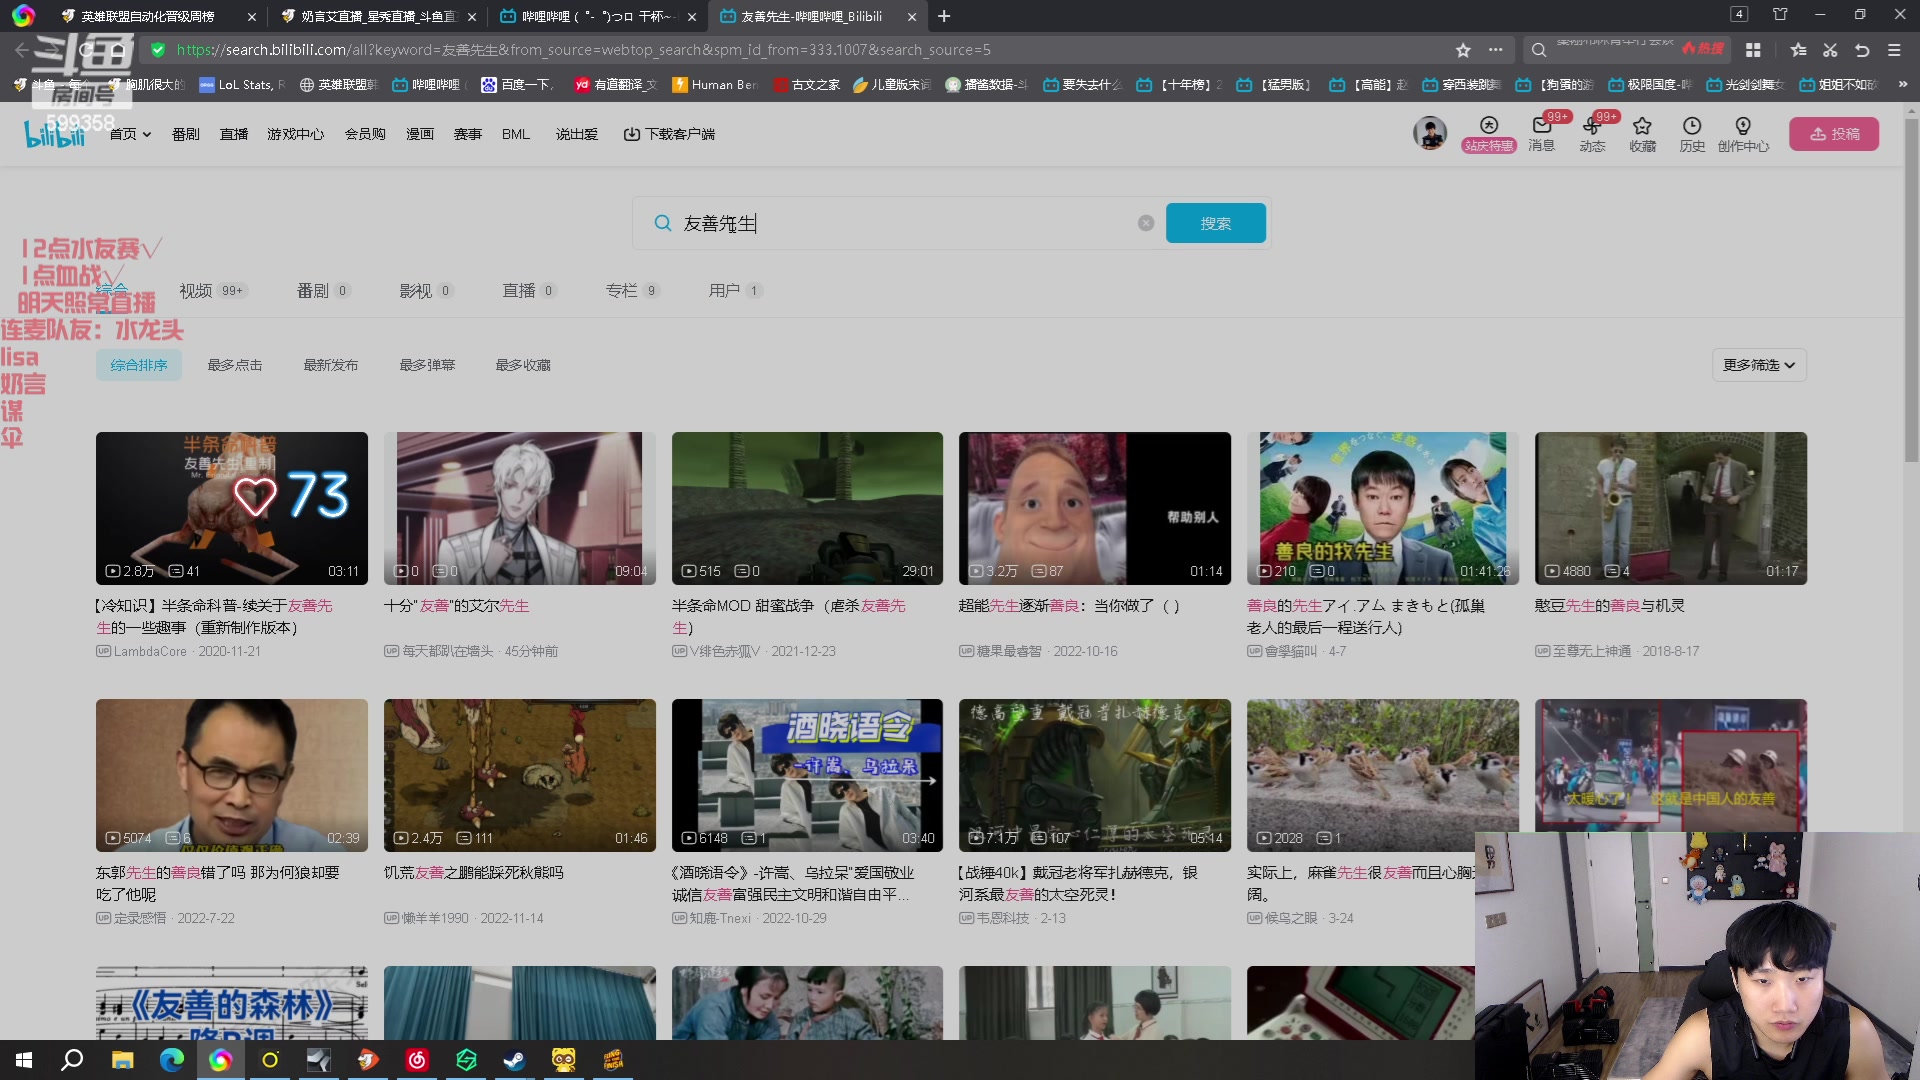
Task: Open Windows Start menu
Action: (x=24, y=1060)
